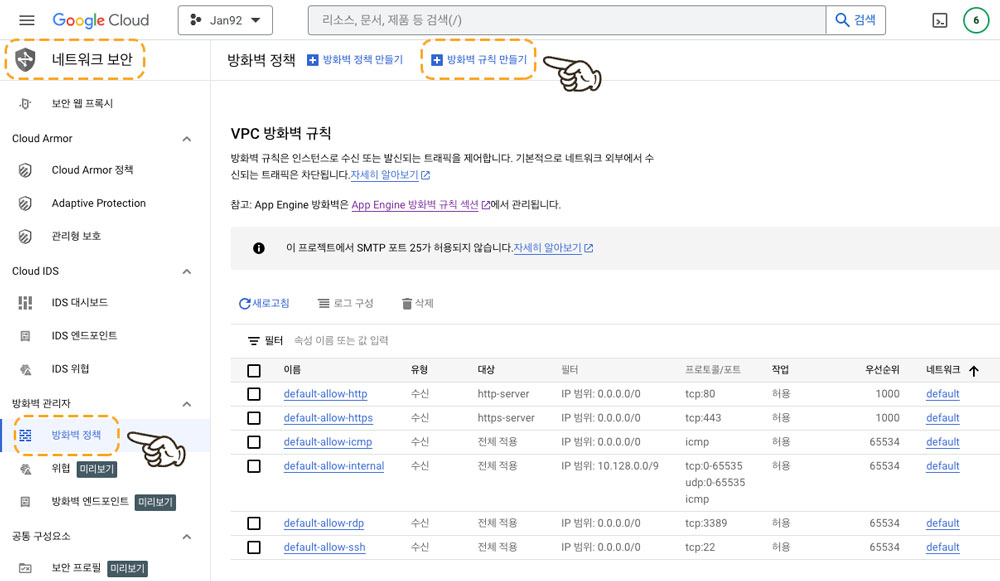Open 보안 웹 프록시 menu item
This screenshot has width=1000, height=581.
point(82,103)
